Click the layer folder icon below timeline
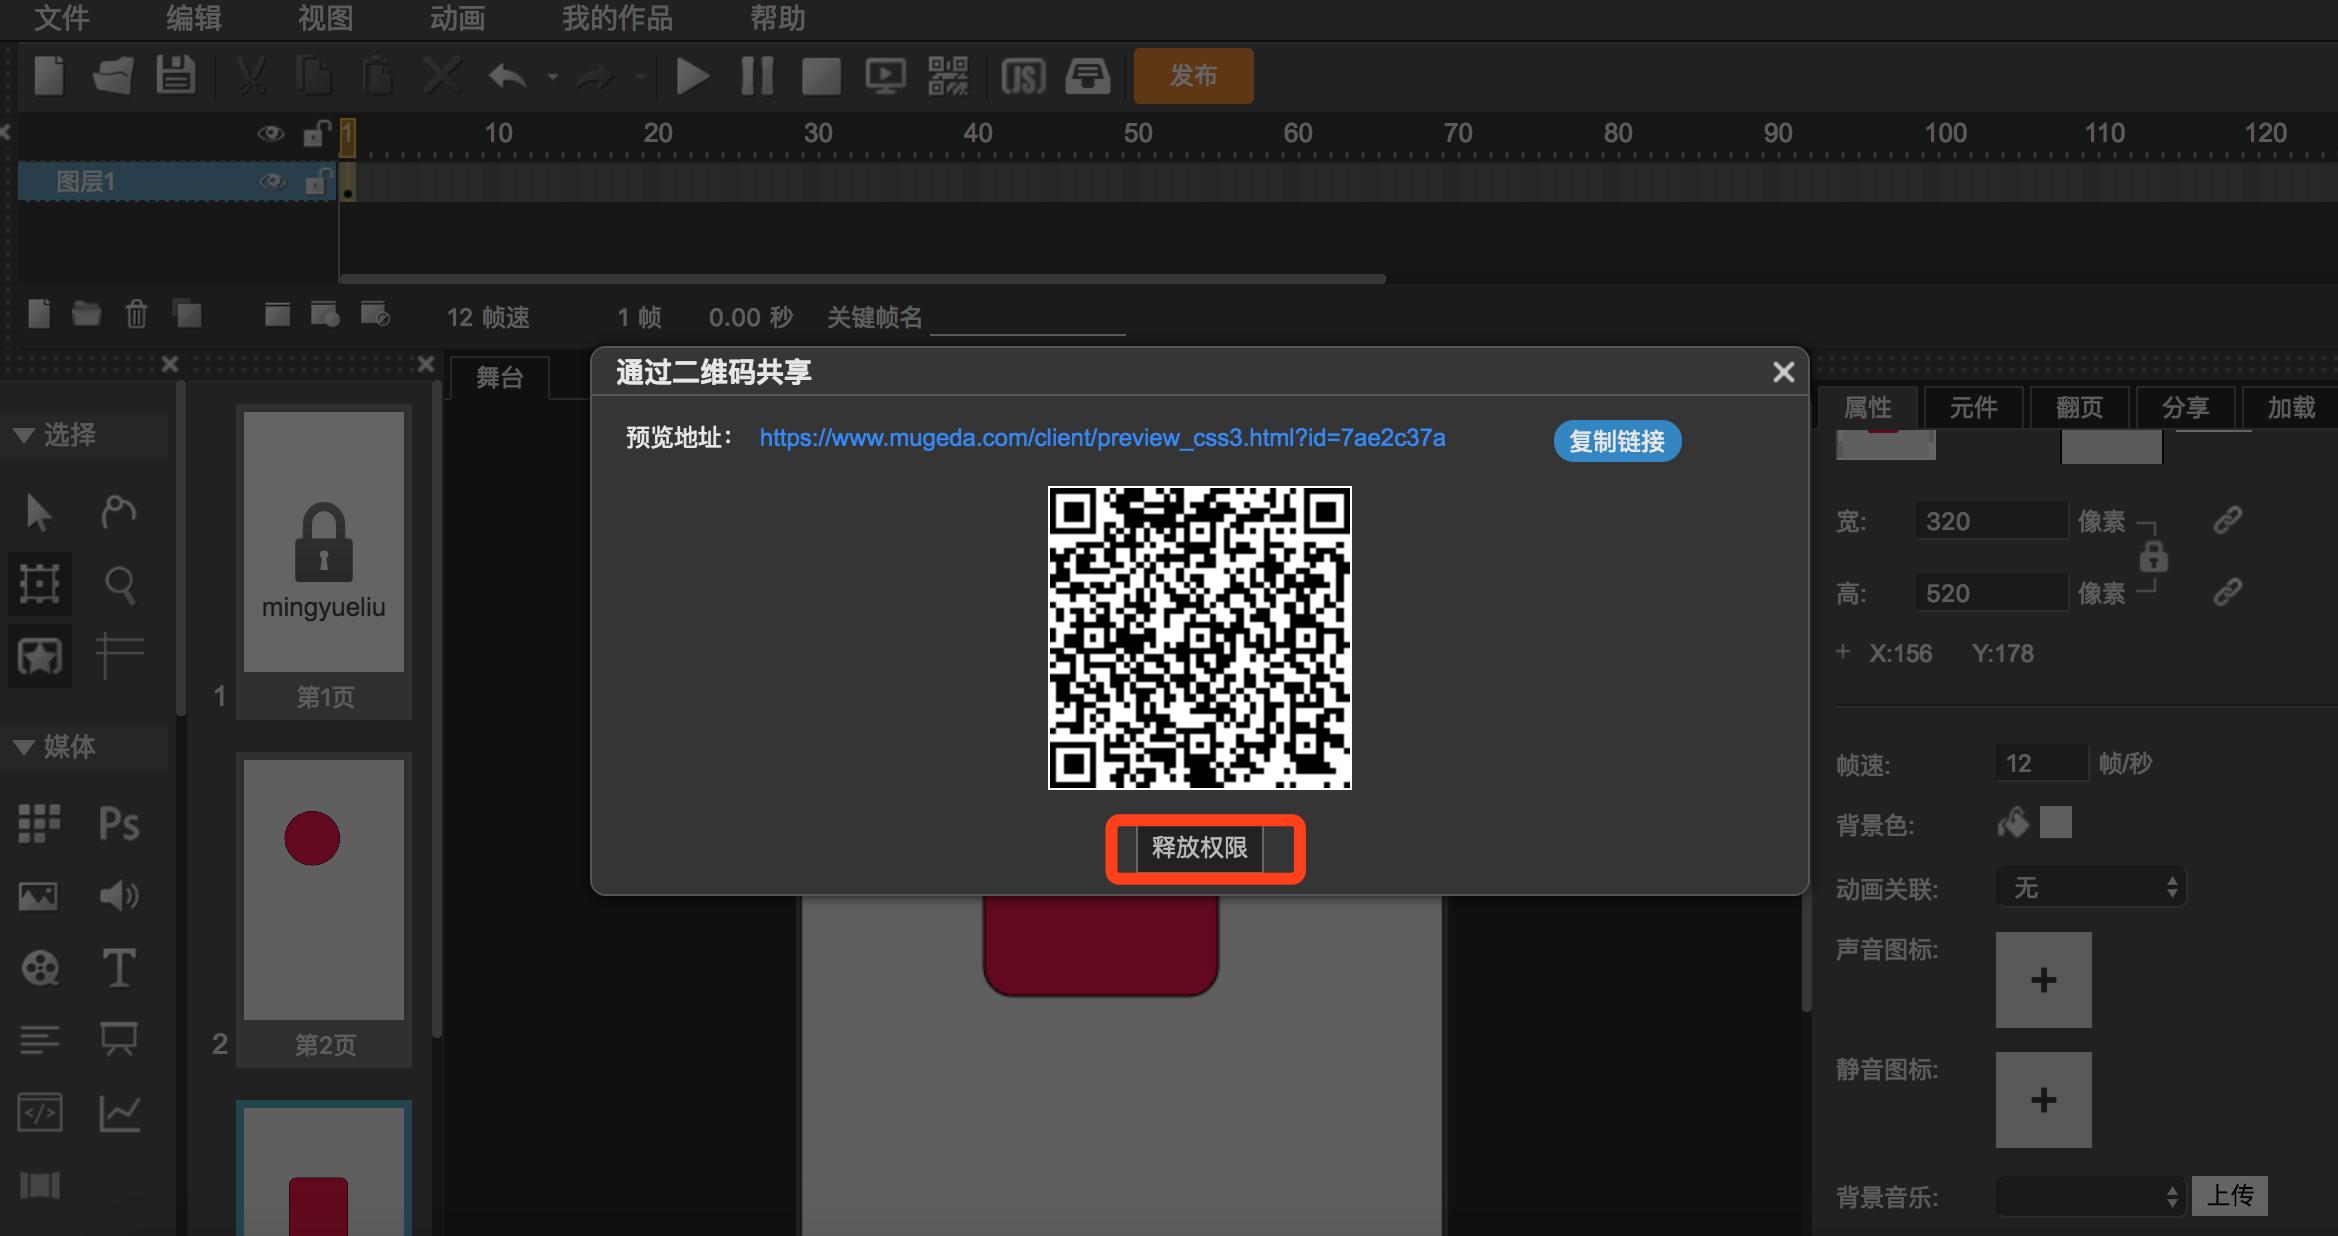This screenshot has height=1236, width=2338. pyautogui.click(x=86, y=314)
